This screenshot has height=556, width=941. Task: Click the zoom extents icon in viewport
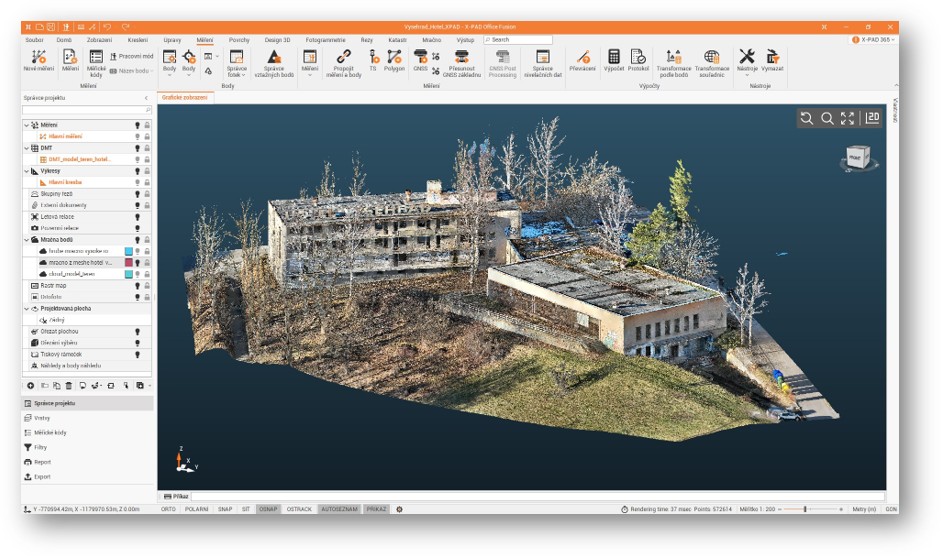[x=847, y=118]
